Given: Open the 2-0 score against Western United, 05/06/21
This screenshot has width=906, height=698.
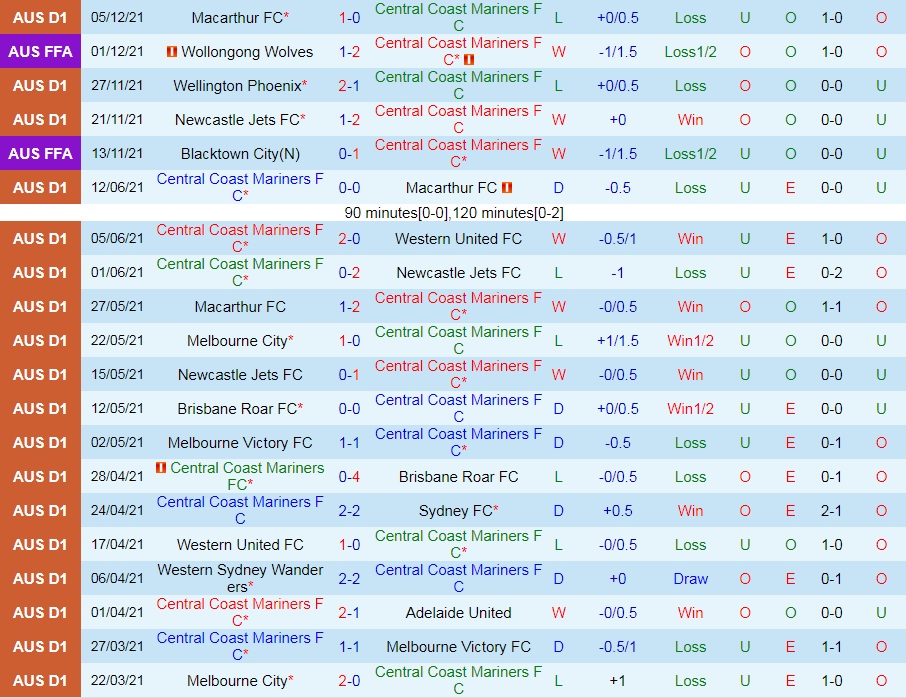Looking at the screenshot, I should click(x=350, y=239).
